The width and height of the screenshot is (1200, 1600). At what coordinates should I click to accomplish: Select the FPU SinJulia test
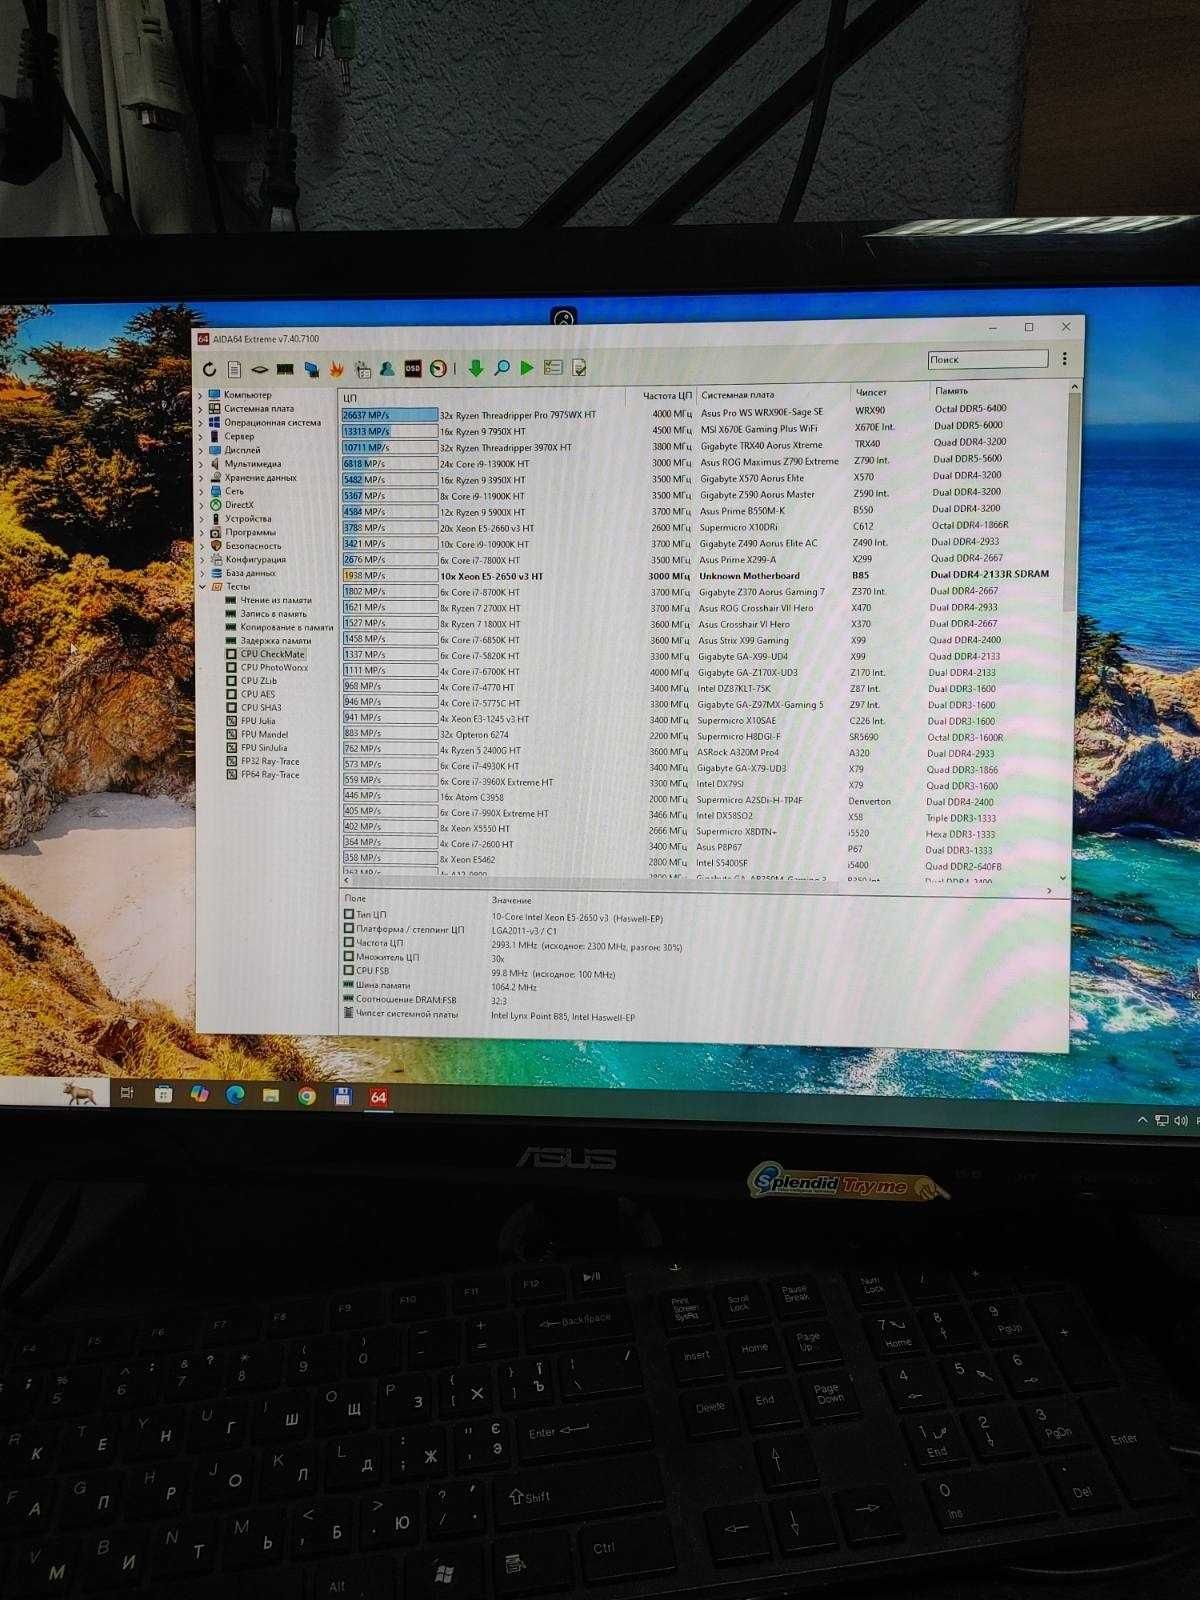pos(265,747)
